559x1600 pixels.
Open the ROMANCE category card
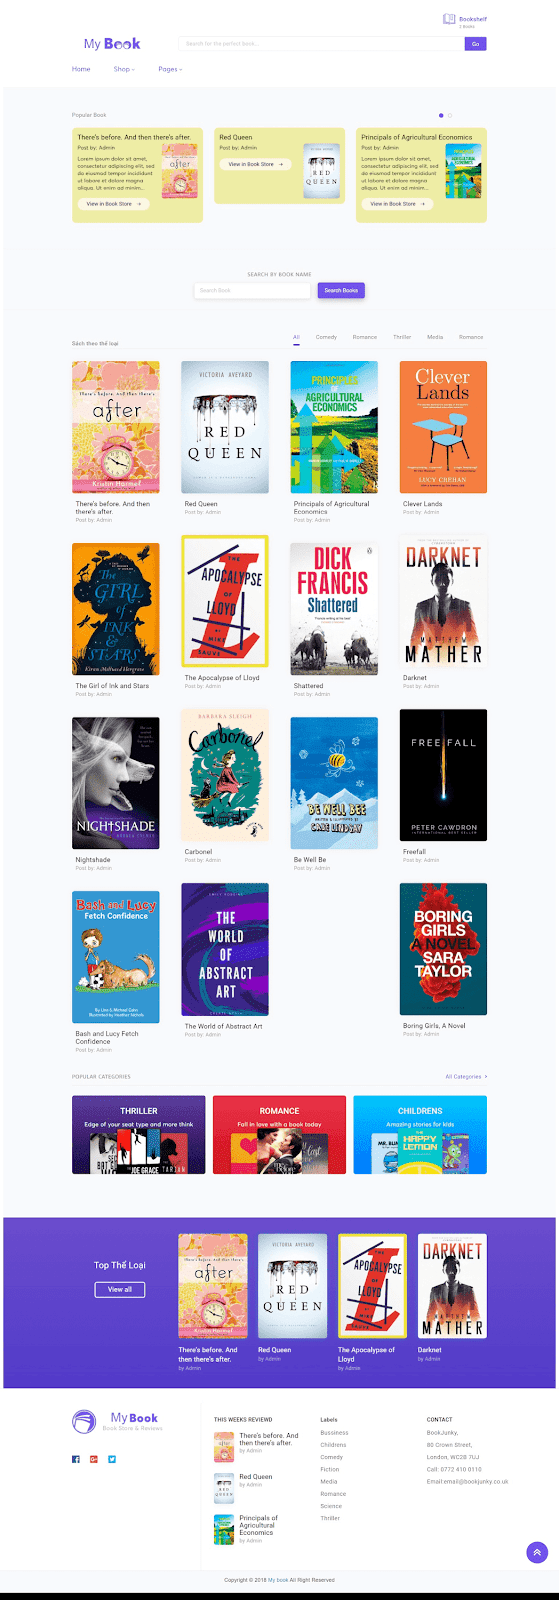279,1135
